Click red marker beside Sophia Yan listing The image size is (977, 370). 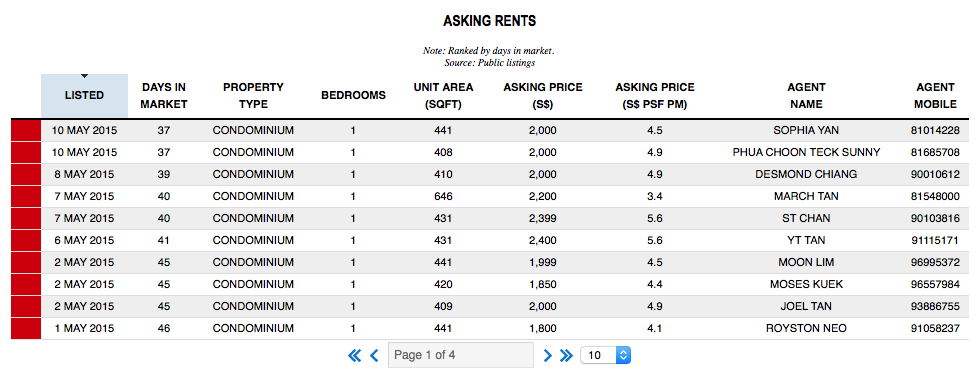[x=26, y=131]
